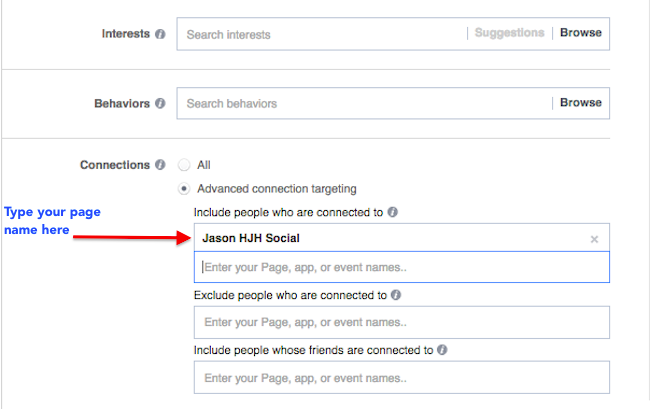Open Suggestions for interests
650x409 pixels.
point(510,33)
